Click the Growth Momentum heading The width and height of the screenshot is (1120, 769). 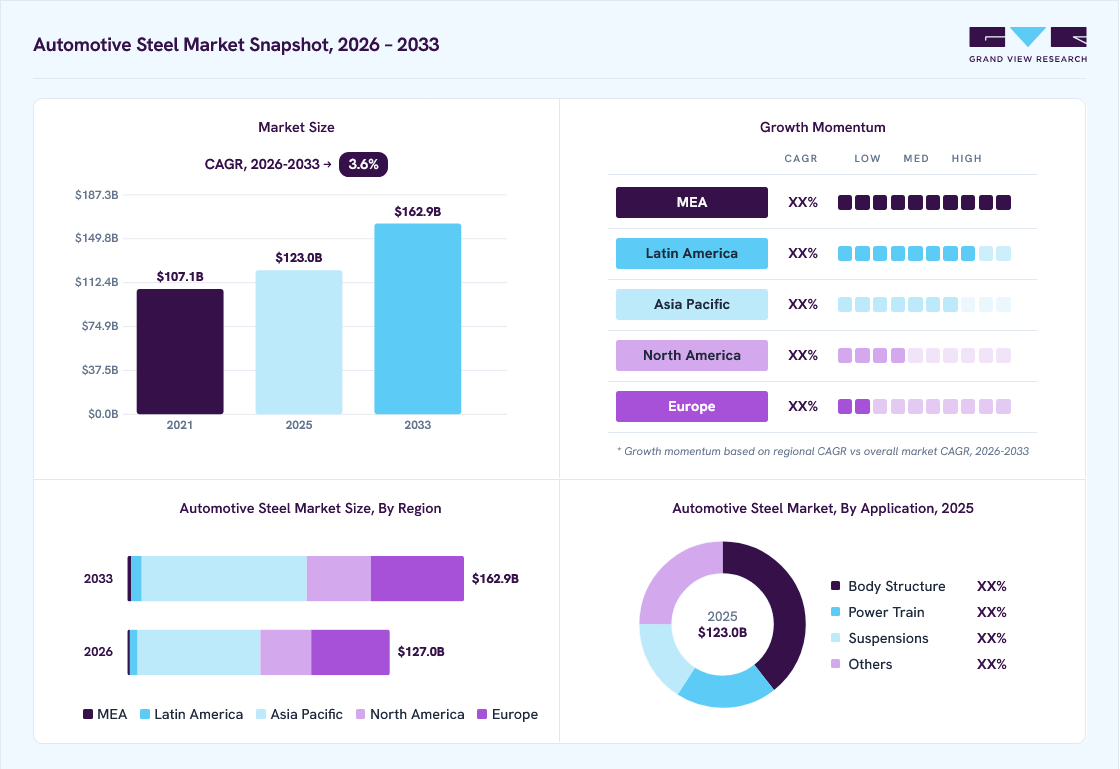click(822, 127)
